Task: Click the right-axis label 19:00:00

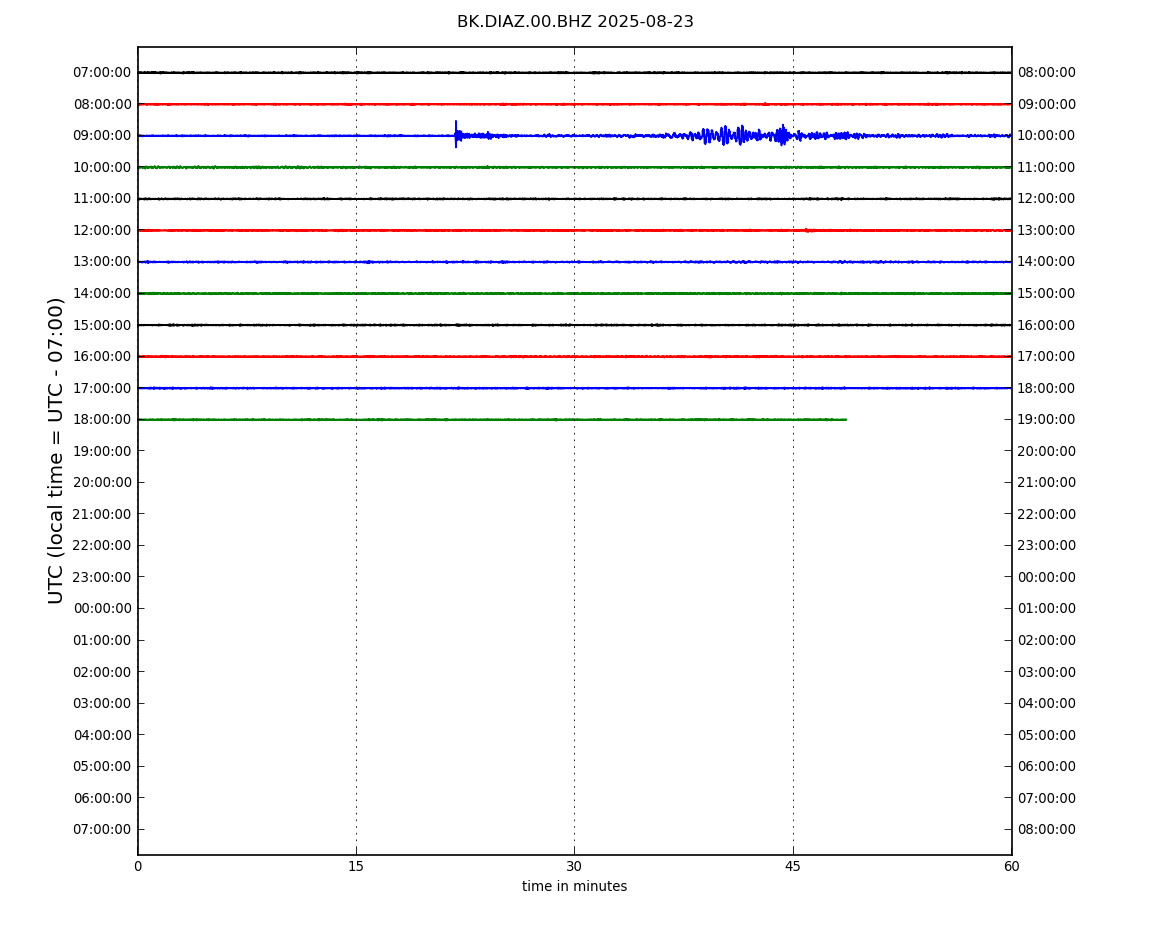Action: click(x=1046, y=420)
